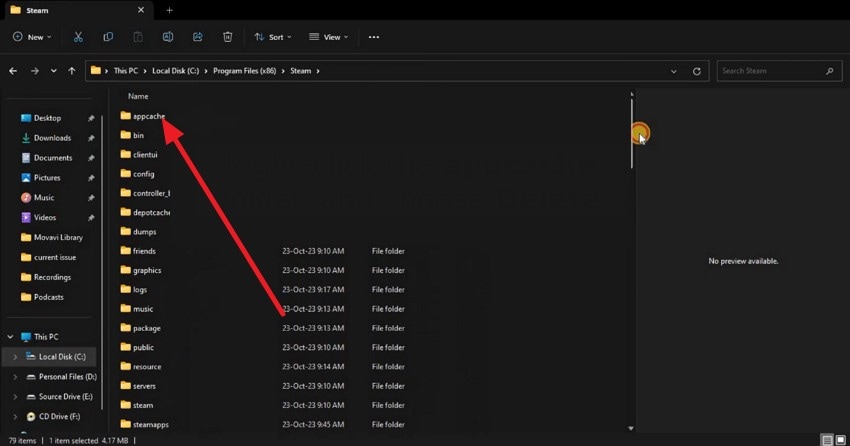850x446 pixels.
Task: Open the Sort dropdown
Action: tap(273, 37)
